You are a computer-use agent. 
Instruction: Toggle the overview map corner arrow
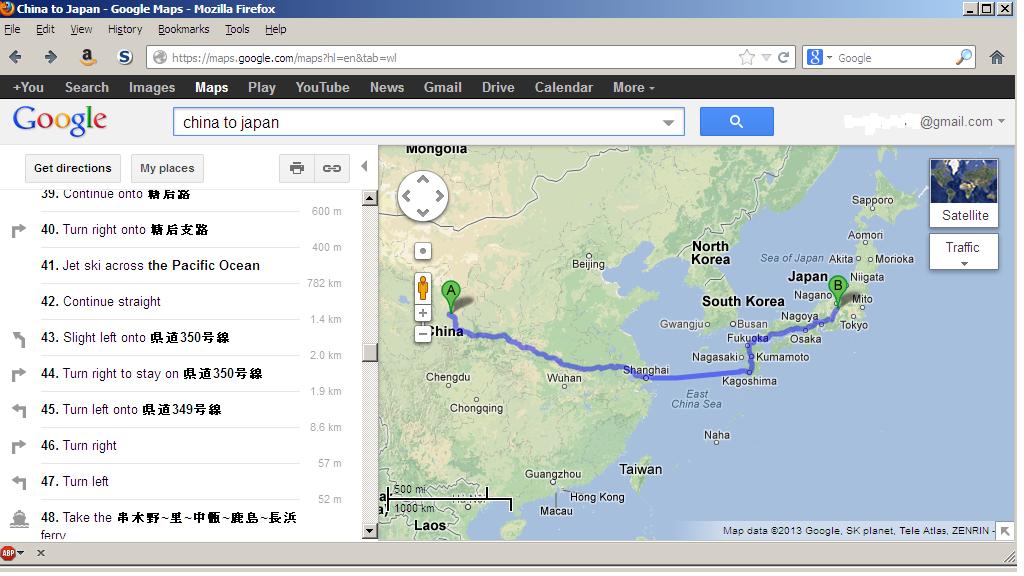(1005, 531)
